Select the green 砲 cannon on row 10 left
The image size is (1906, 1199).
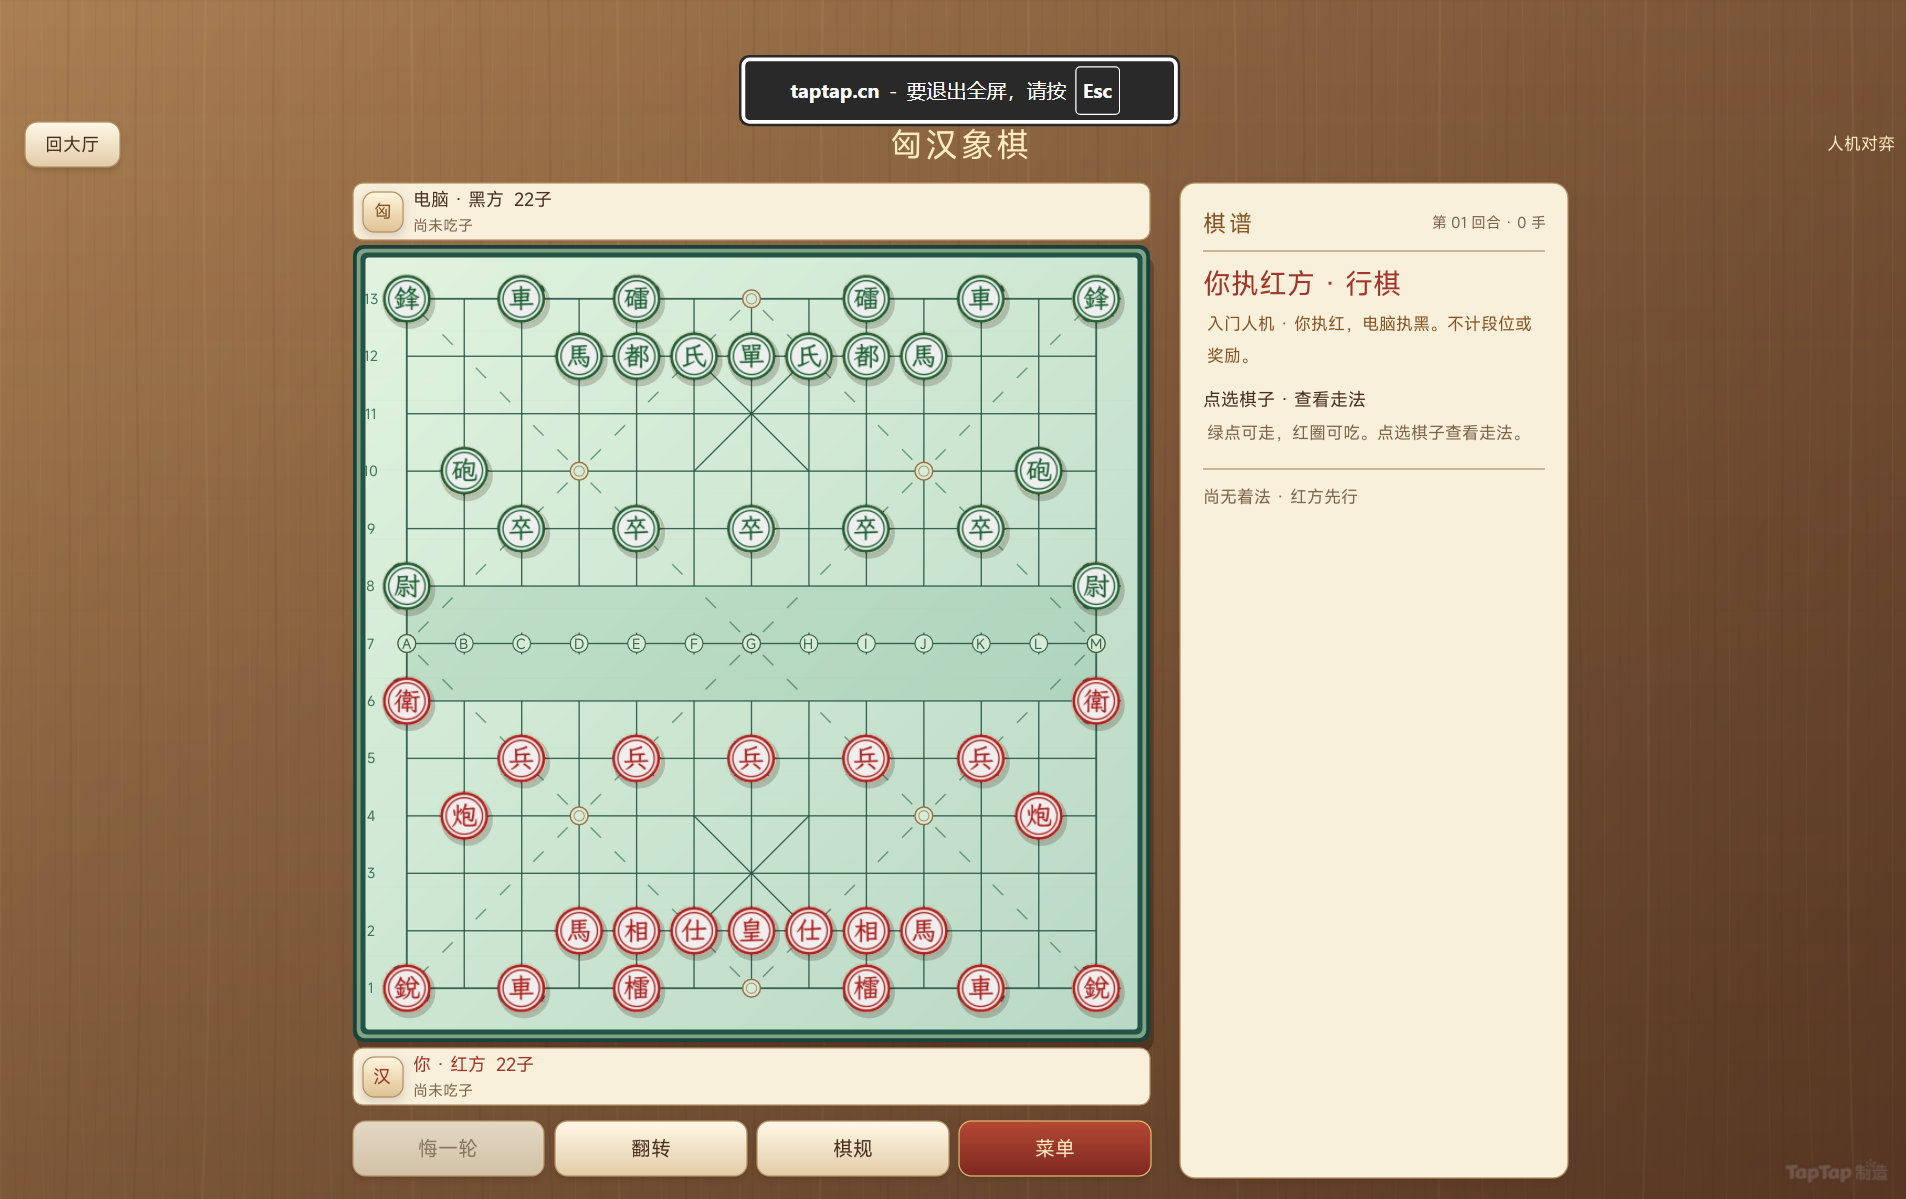click(x=464, y=471)
